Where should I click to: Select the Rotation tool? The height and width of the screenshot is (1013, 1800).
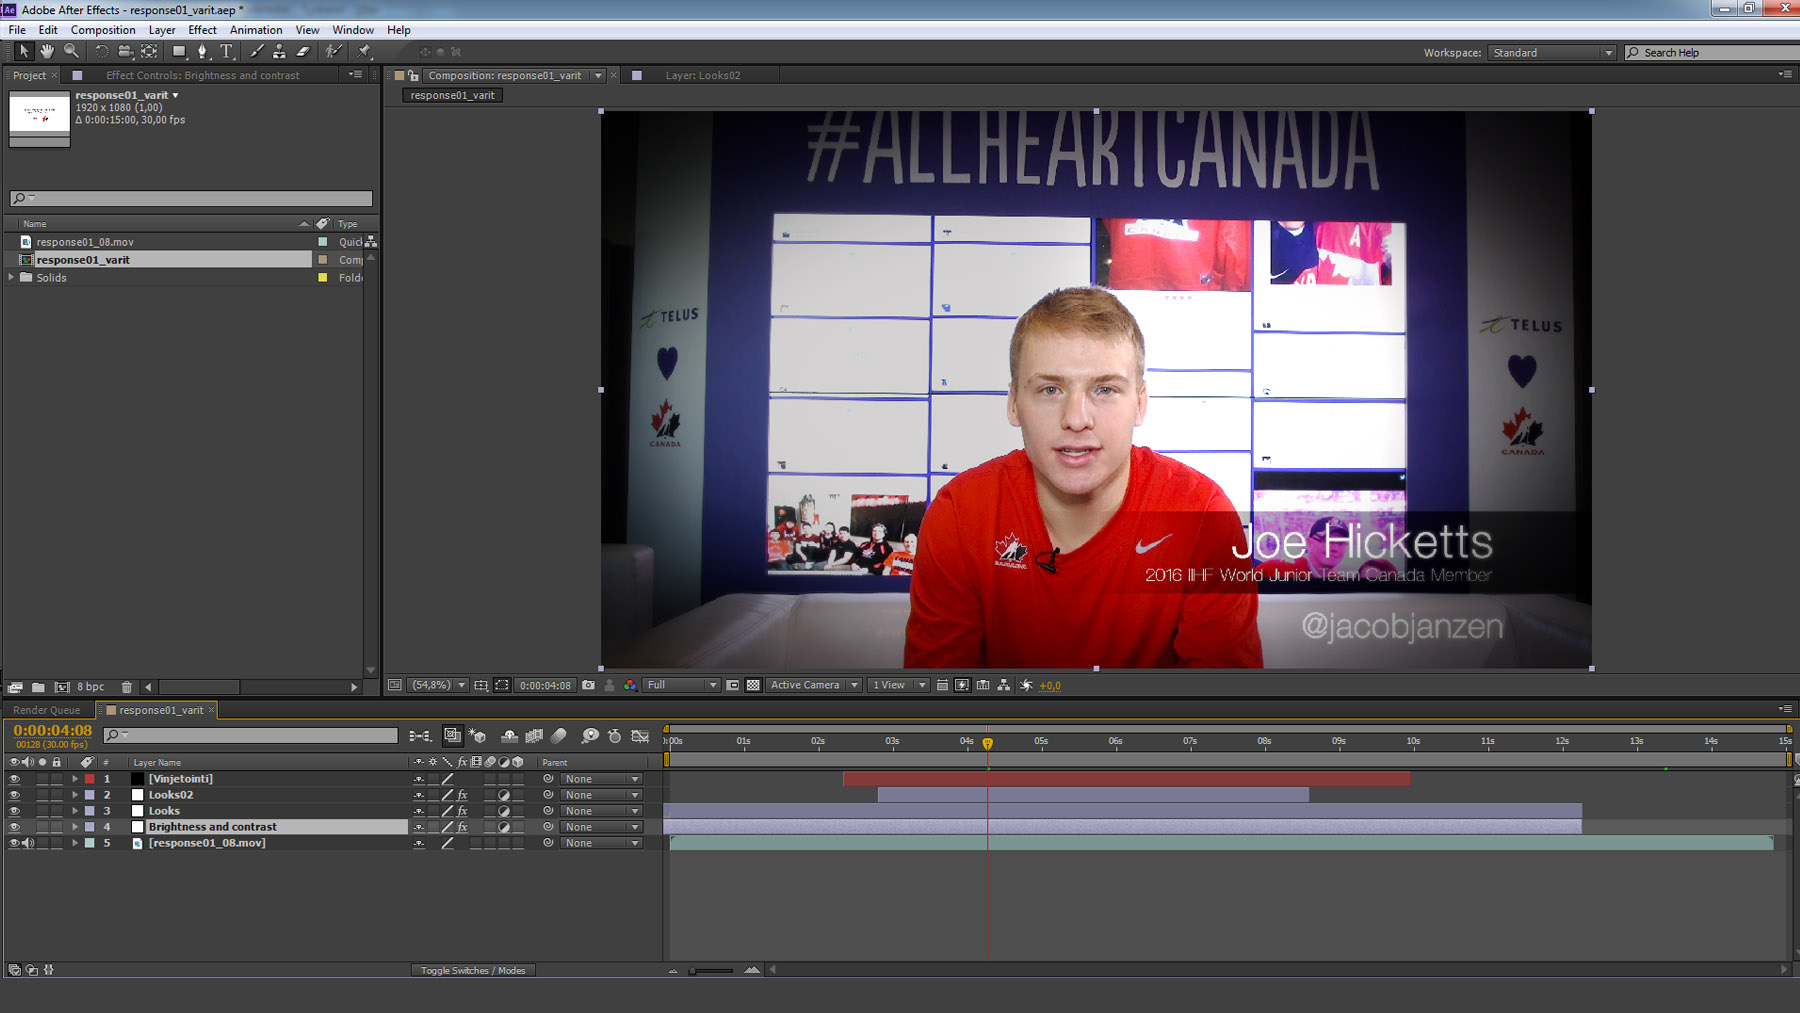click(101, 51)
